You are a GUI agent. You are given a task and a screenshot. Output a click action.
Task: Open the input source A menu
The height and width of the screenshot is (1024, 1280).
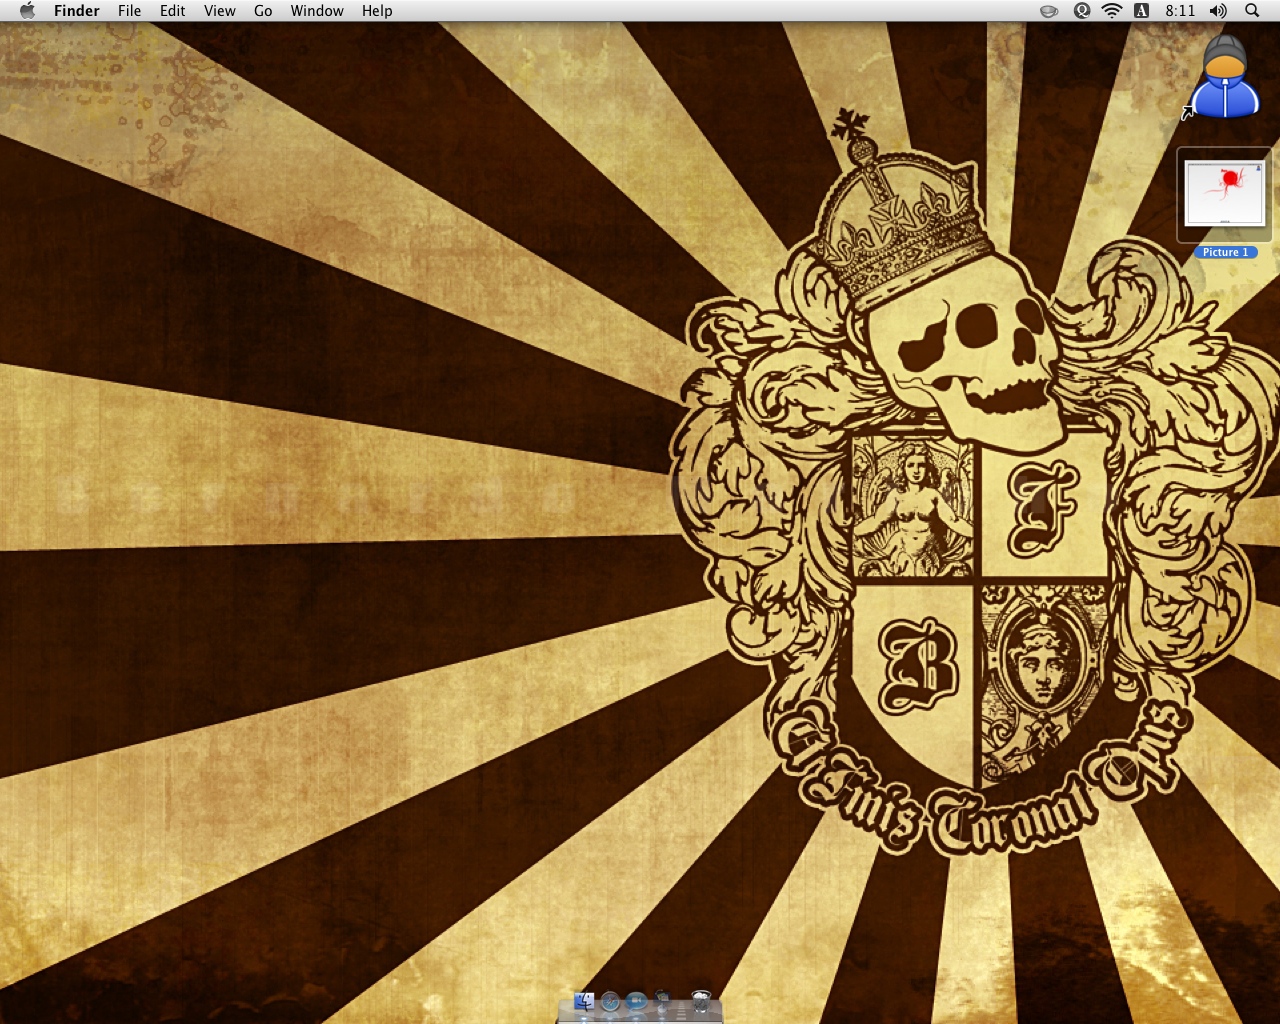click(x=1141, y=11)
